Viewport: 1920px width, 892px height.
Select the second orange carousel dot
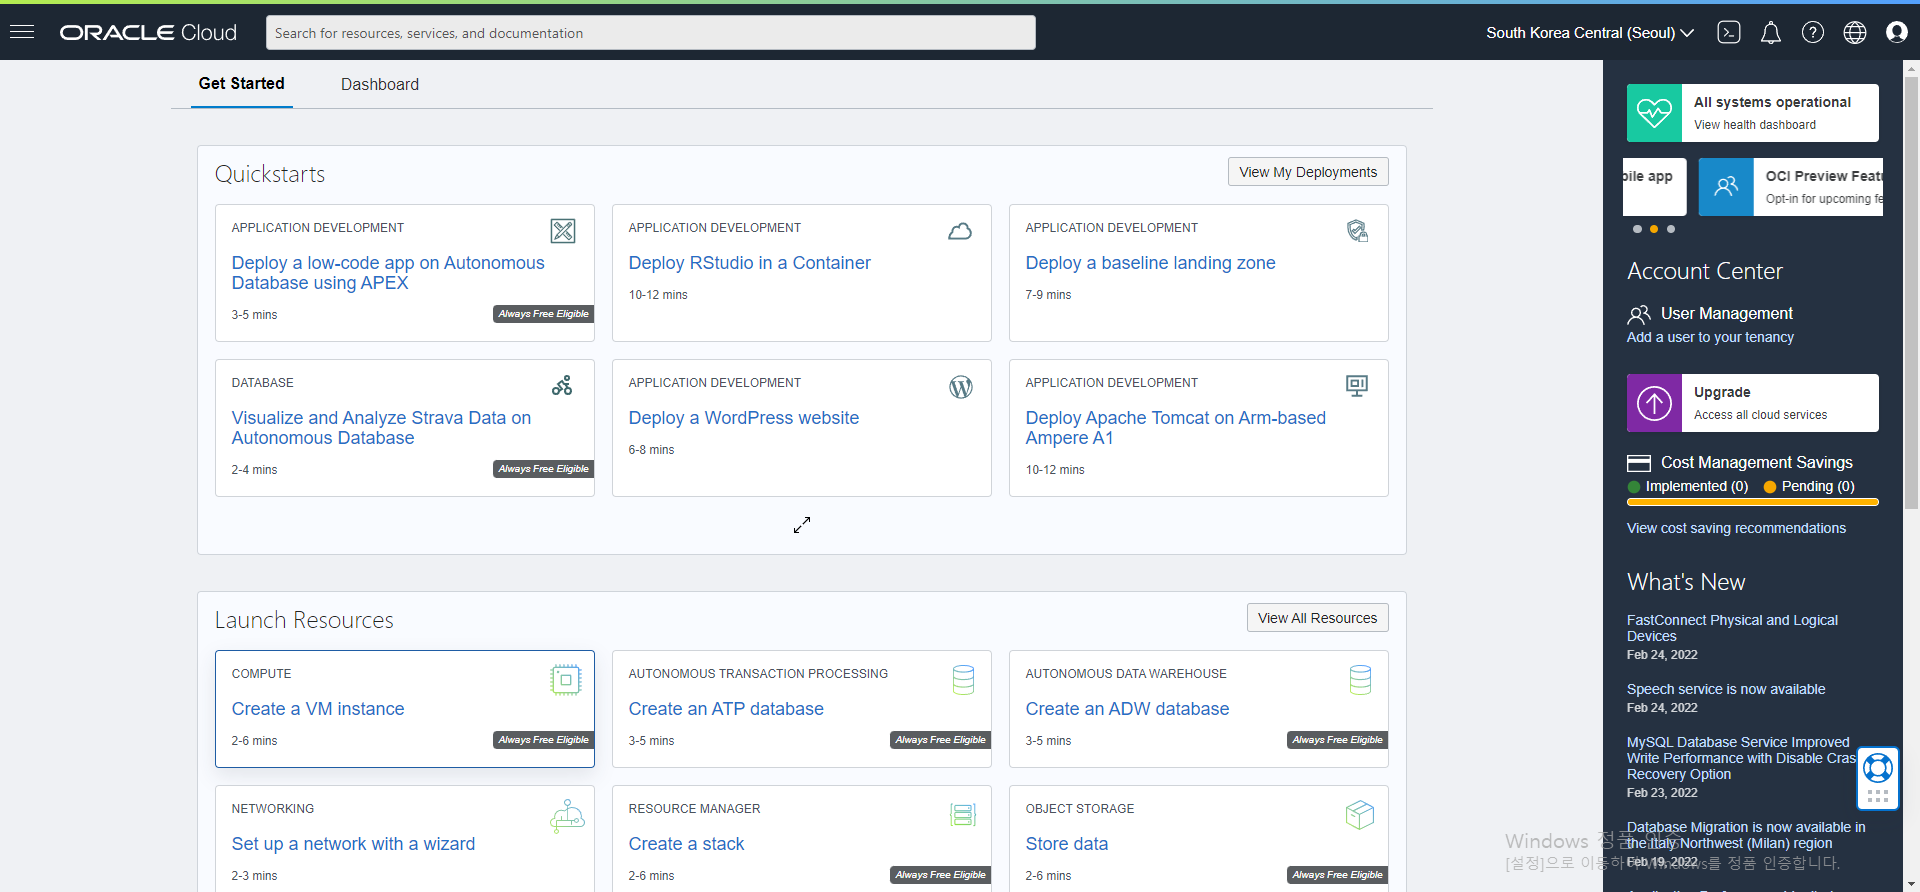click(1654, 229)
